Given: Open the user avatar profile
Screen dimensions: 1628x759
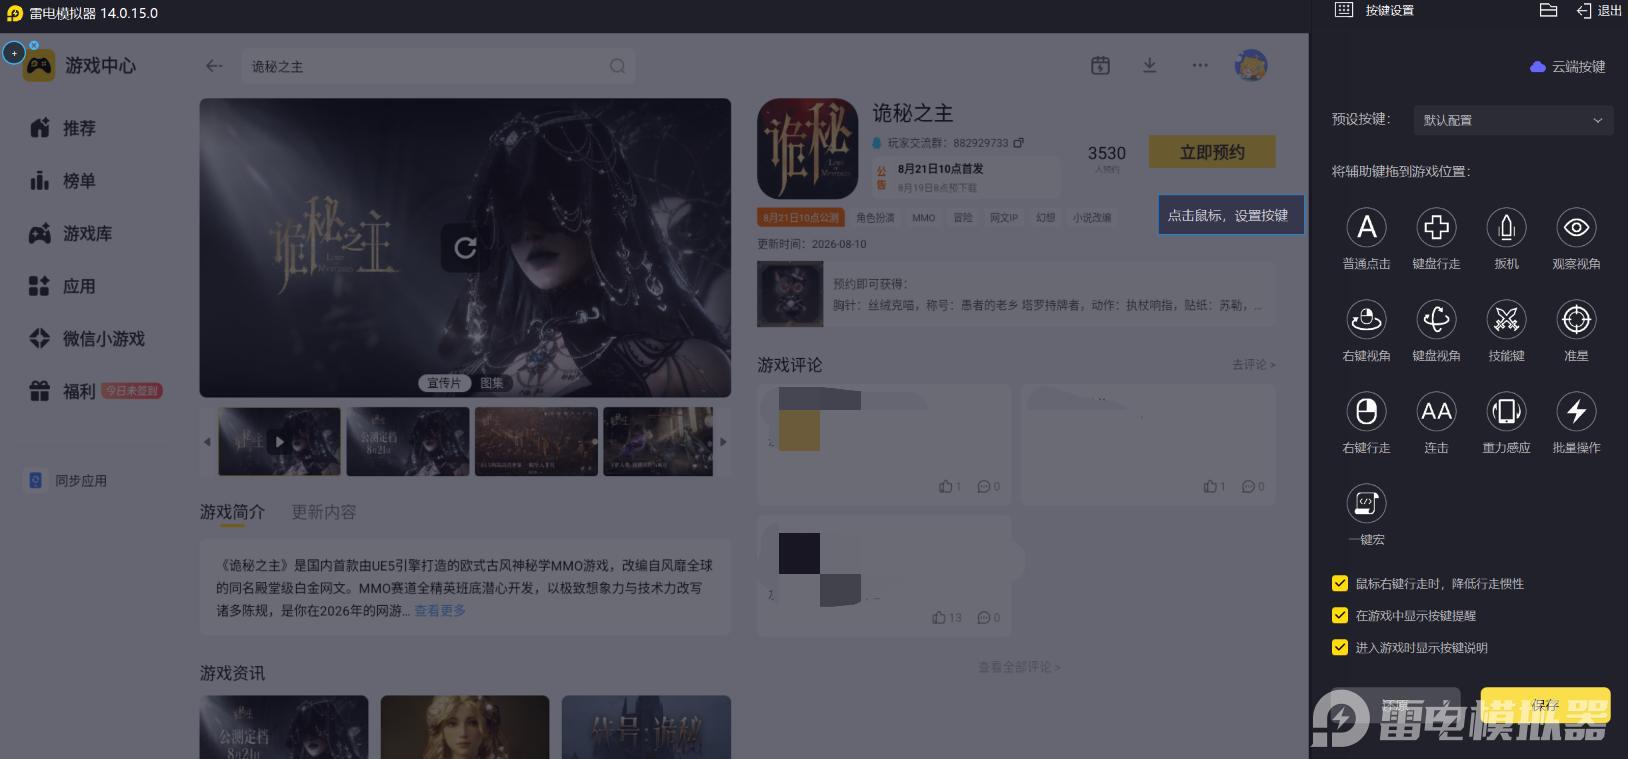Looking at the screenshot, I should (1251, 66).
